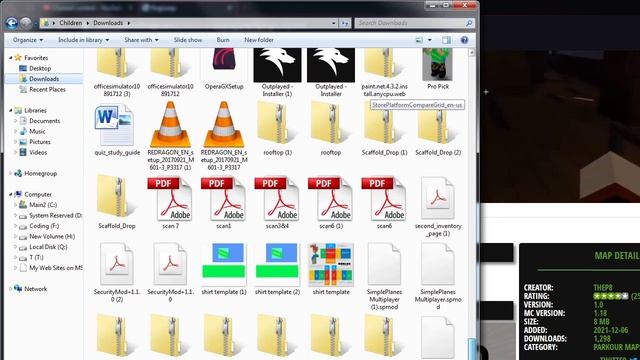Expand the Documents library
Screen dimensions: 640x360
(16, 121)
